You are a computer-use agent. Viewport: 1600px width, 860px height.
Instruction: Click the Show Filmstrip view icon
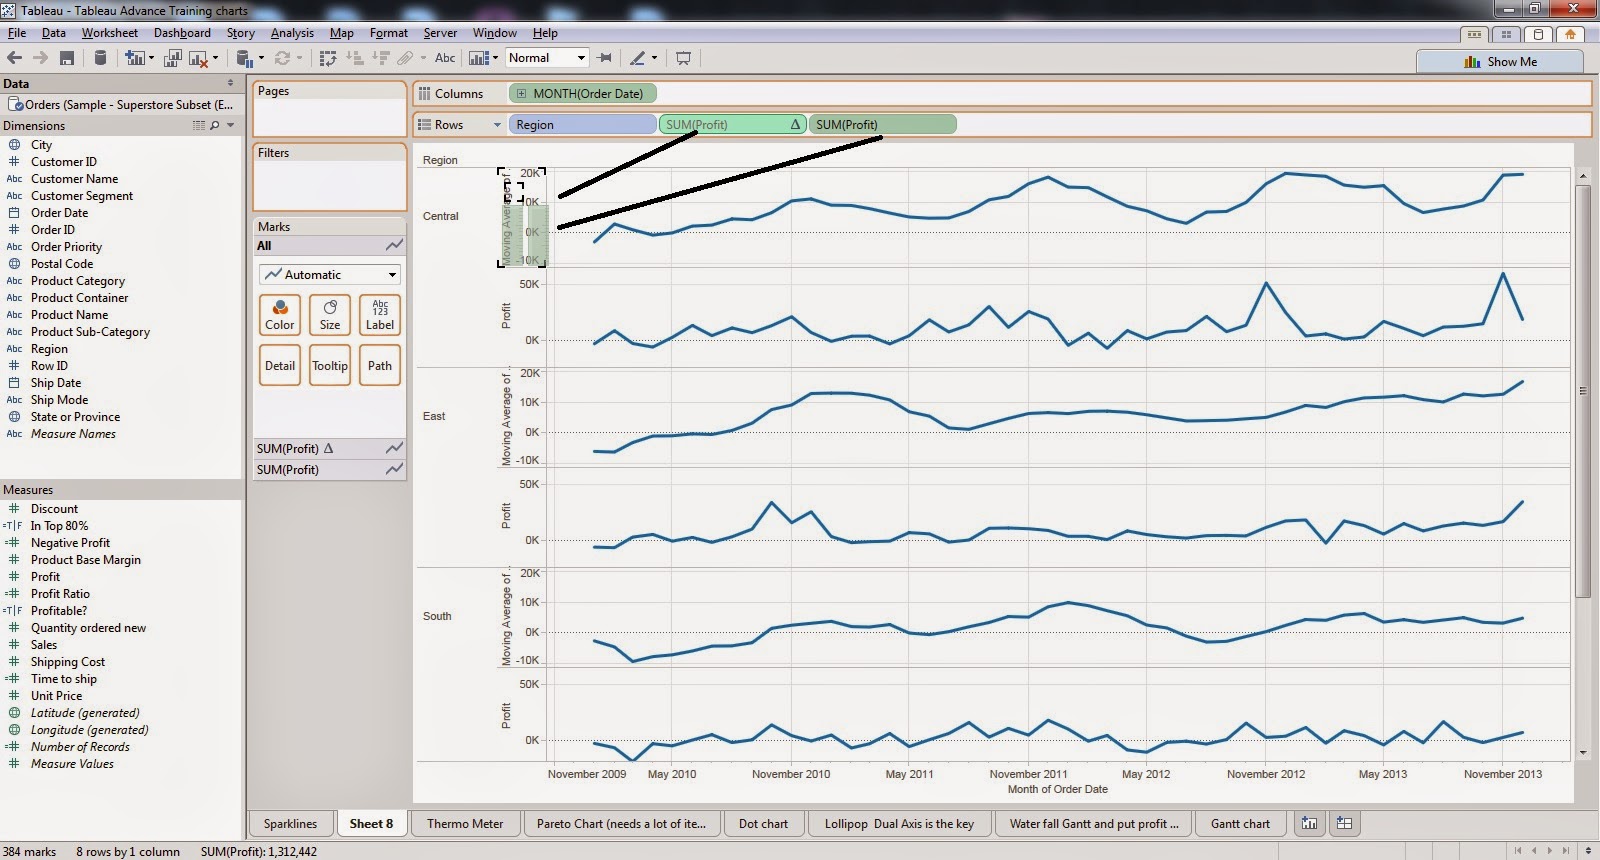coord(1473,34)
